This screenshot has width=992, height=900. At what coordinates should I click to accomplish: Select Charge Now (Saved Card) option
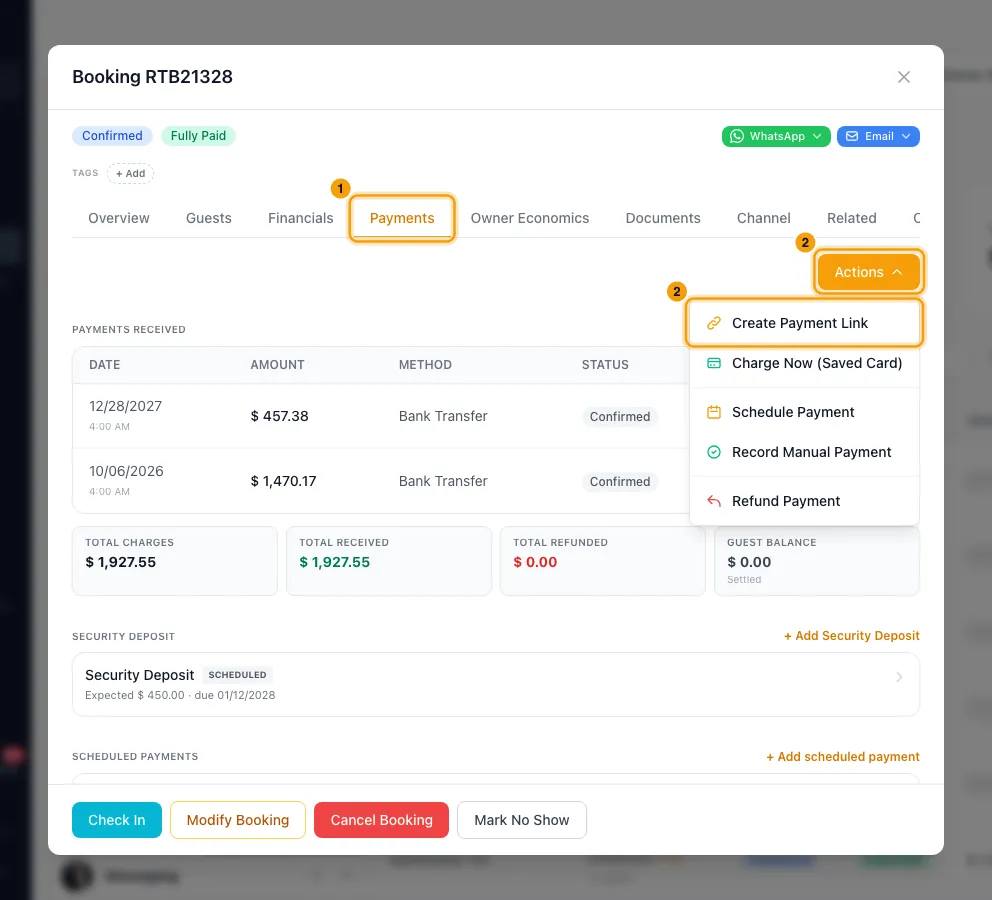click(x=804, y=363)
